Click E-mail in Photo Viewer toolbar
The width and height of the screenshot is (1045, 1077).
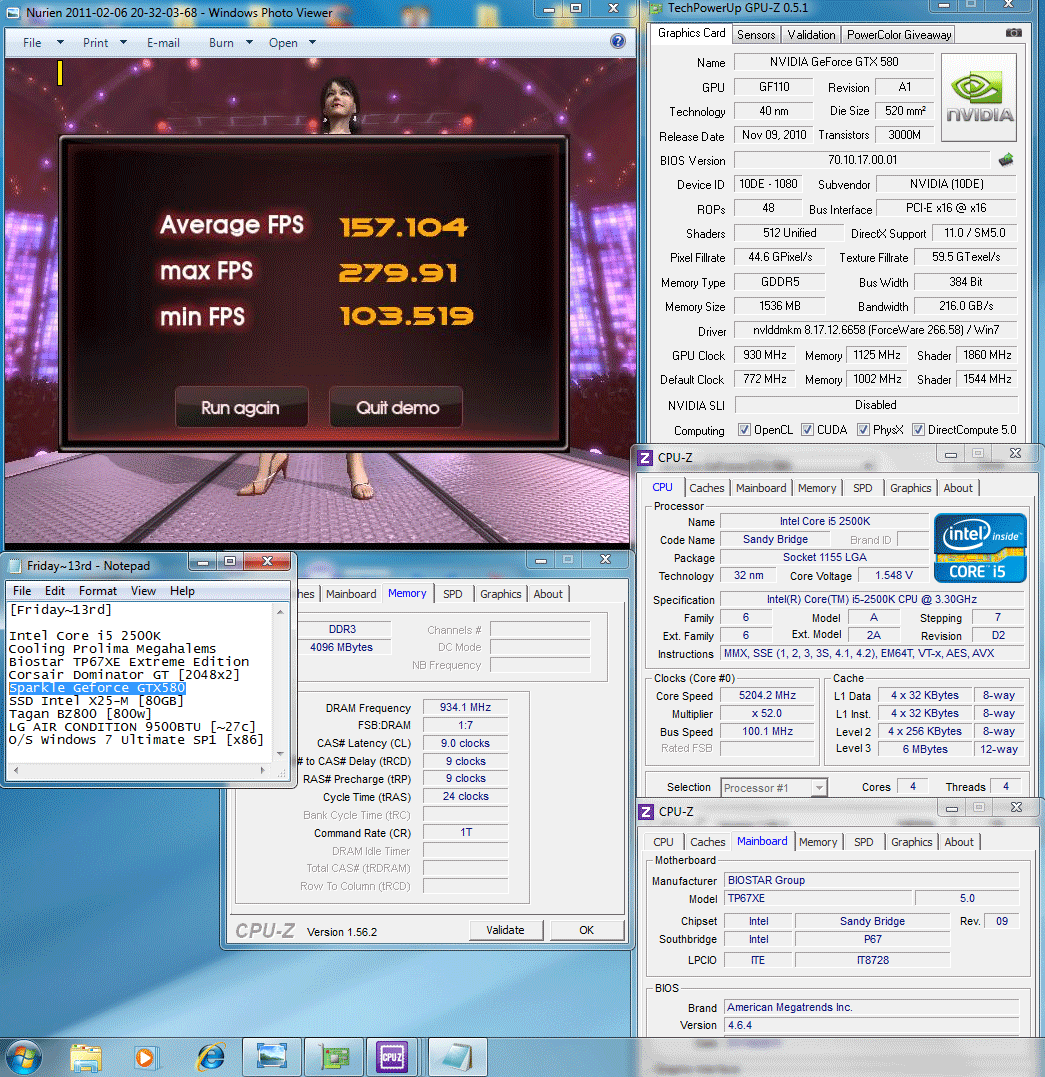164,43
